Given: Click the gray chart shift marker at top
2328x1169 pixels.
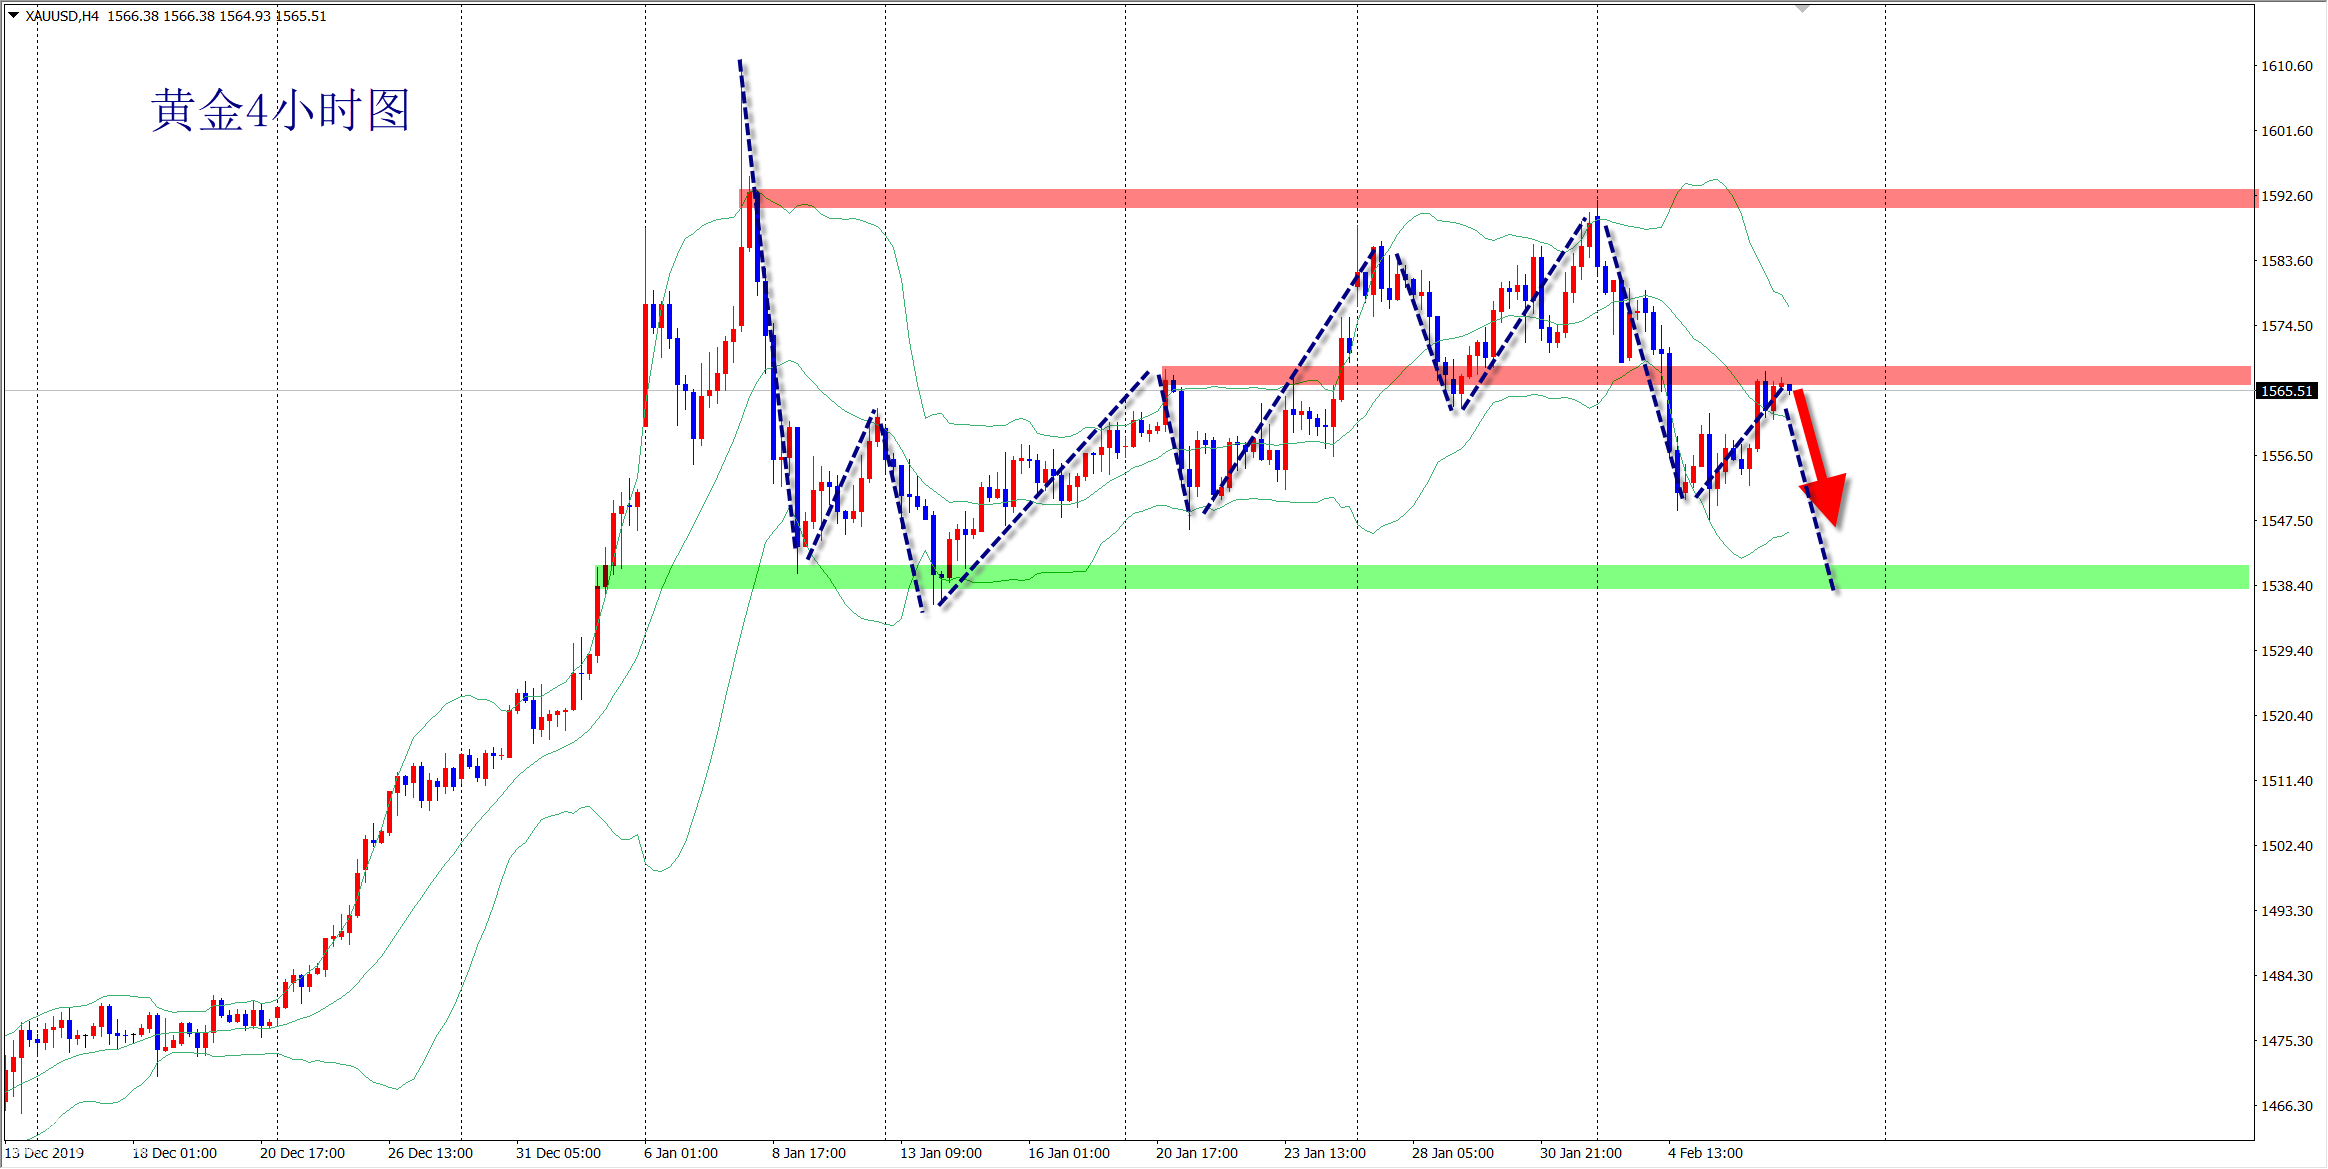Looking at the screenshot, I should (x=1802, y=8).
